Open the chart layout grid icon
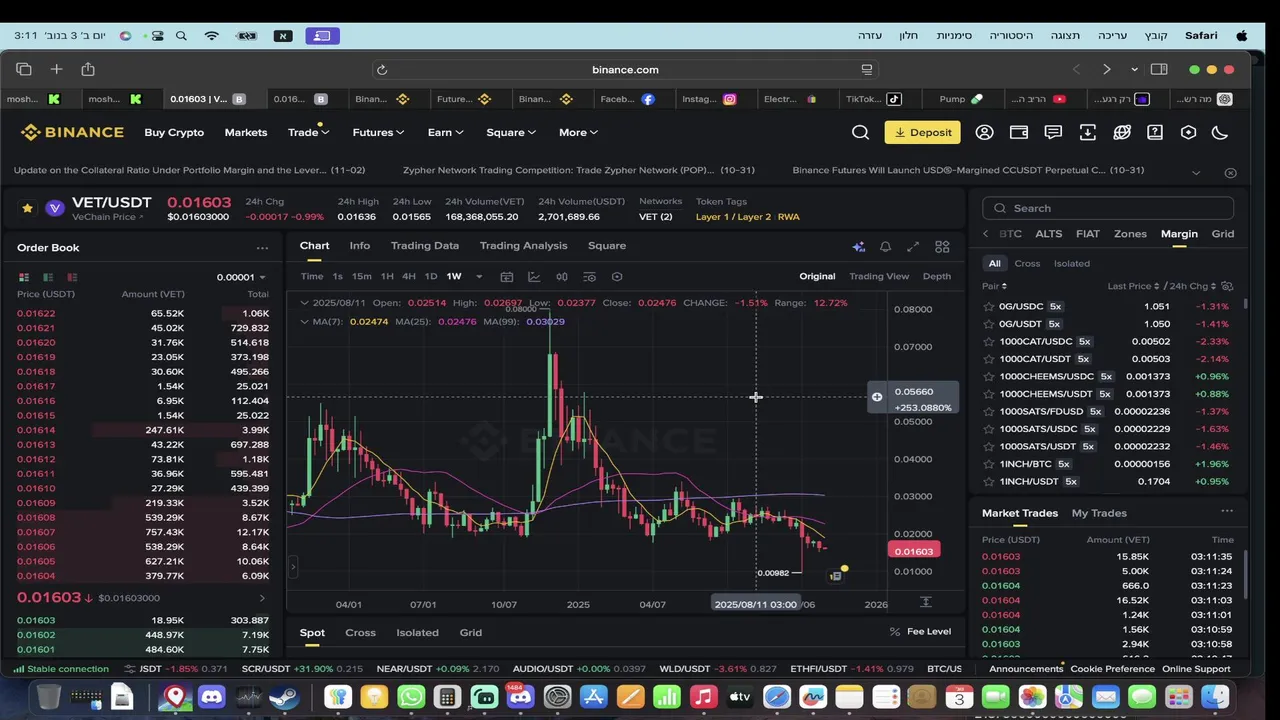This screenshot has width=1280, height=720. pos(942,246)
